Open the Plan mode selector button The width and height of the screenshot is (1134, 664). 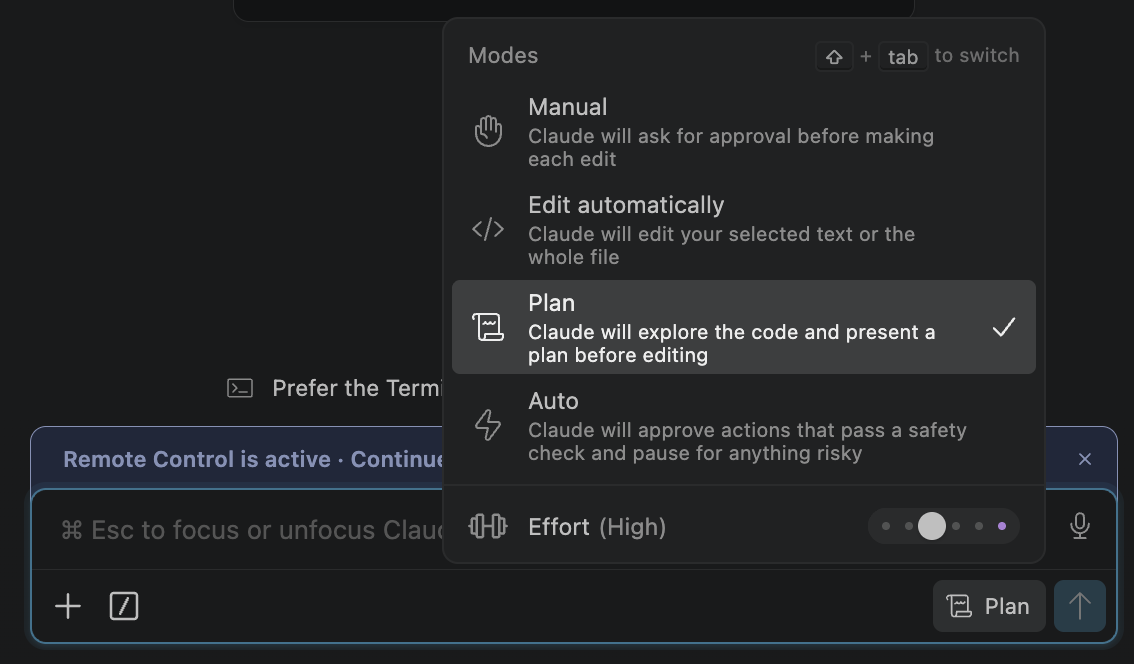(989, 606)
